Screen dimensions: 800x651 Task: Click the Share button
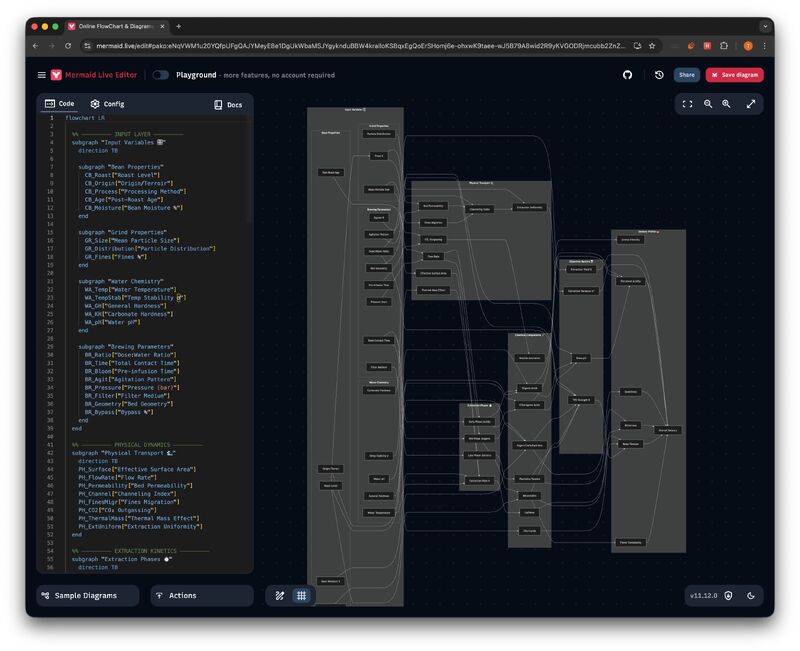pos(686,75)
